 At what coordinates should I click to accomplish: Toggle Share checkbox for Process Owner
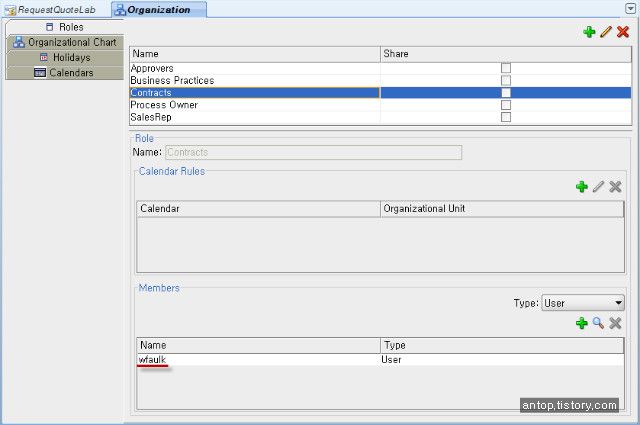pos(506,105)
